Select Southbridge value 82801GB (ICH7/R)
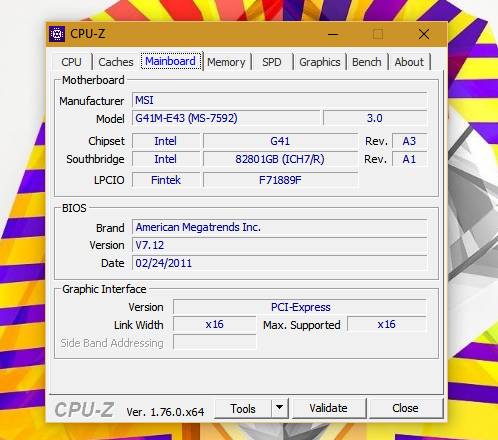 280,159
